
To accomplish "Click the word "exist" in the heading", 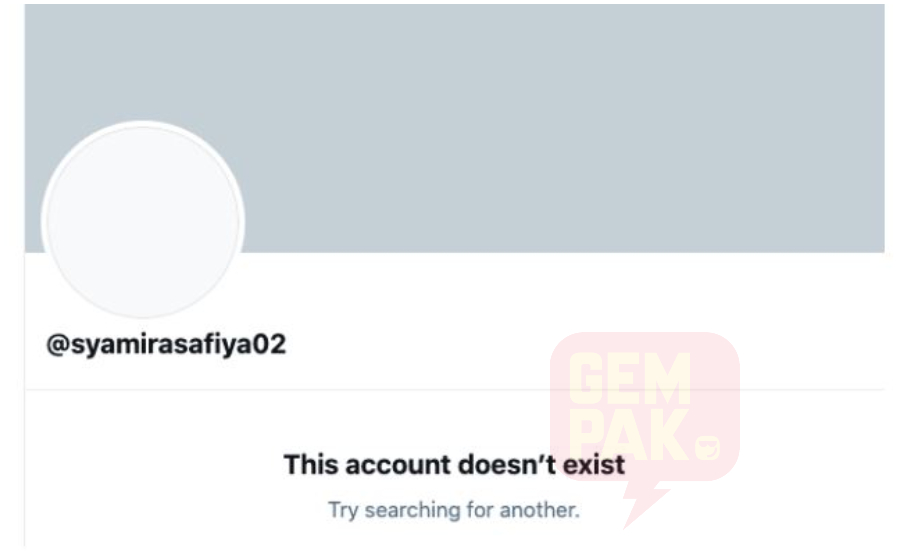I will pyautogui.click(x=593, y=464).
